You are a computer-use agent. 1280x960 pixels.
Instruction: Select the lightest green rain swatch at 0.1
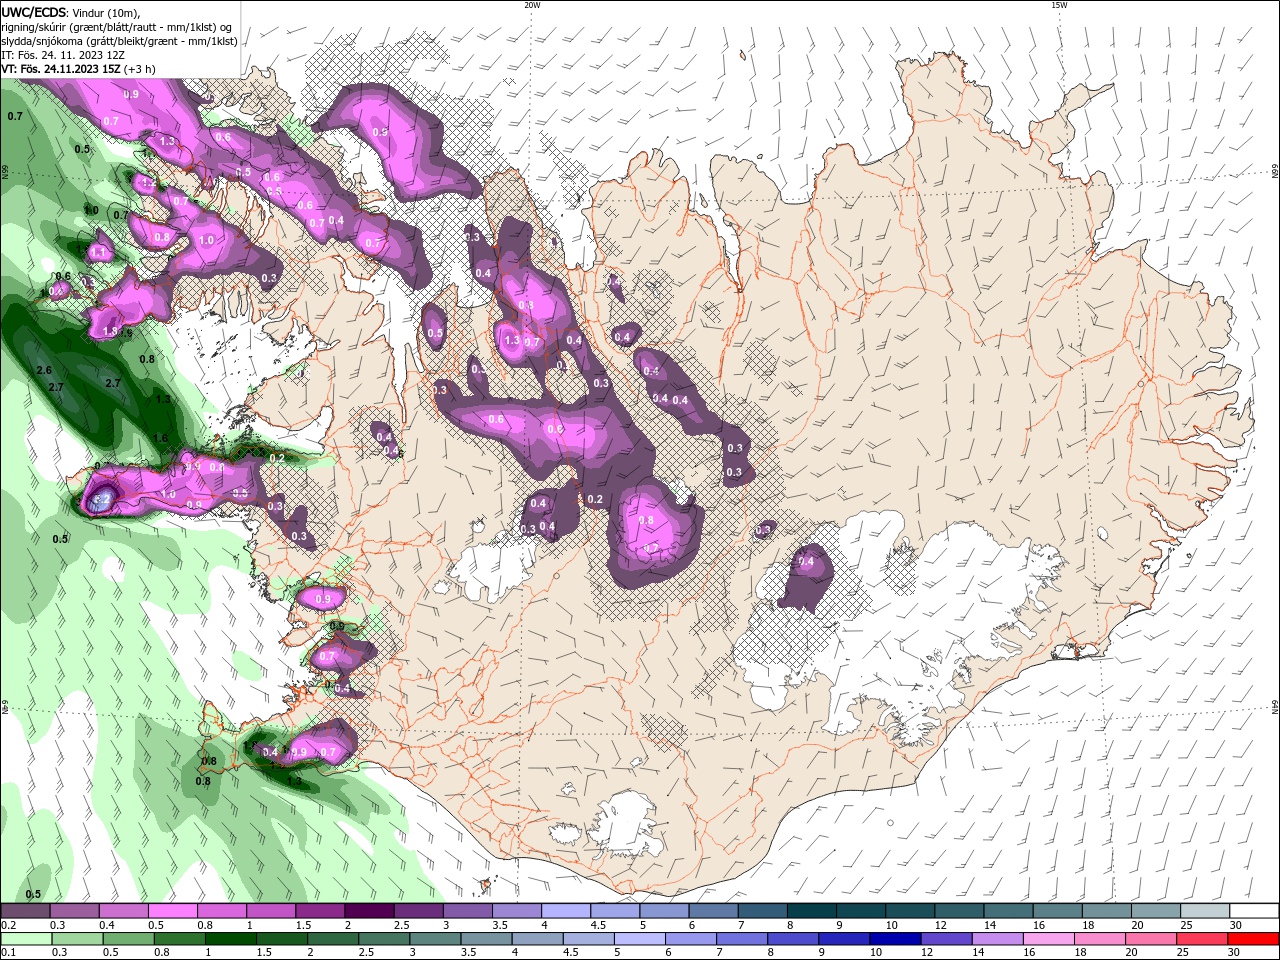point(26,939)
